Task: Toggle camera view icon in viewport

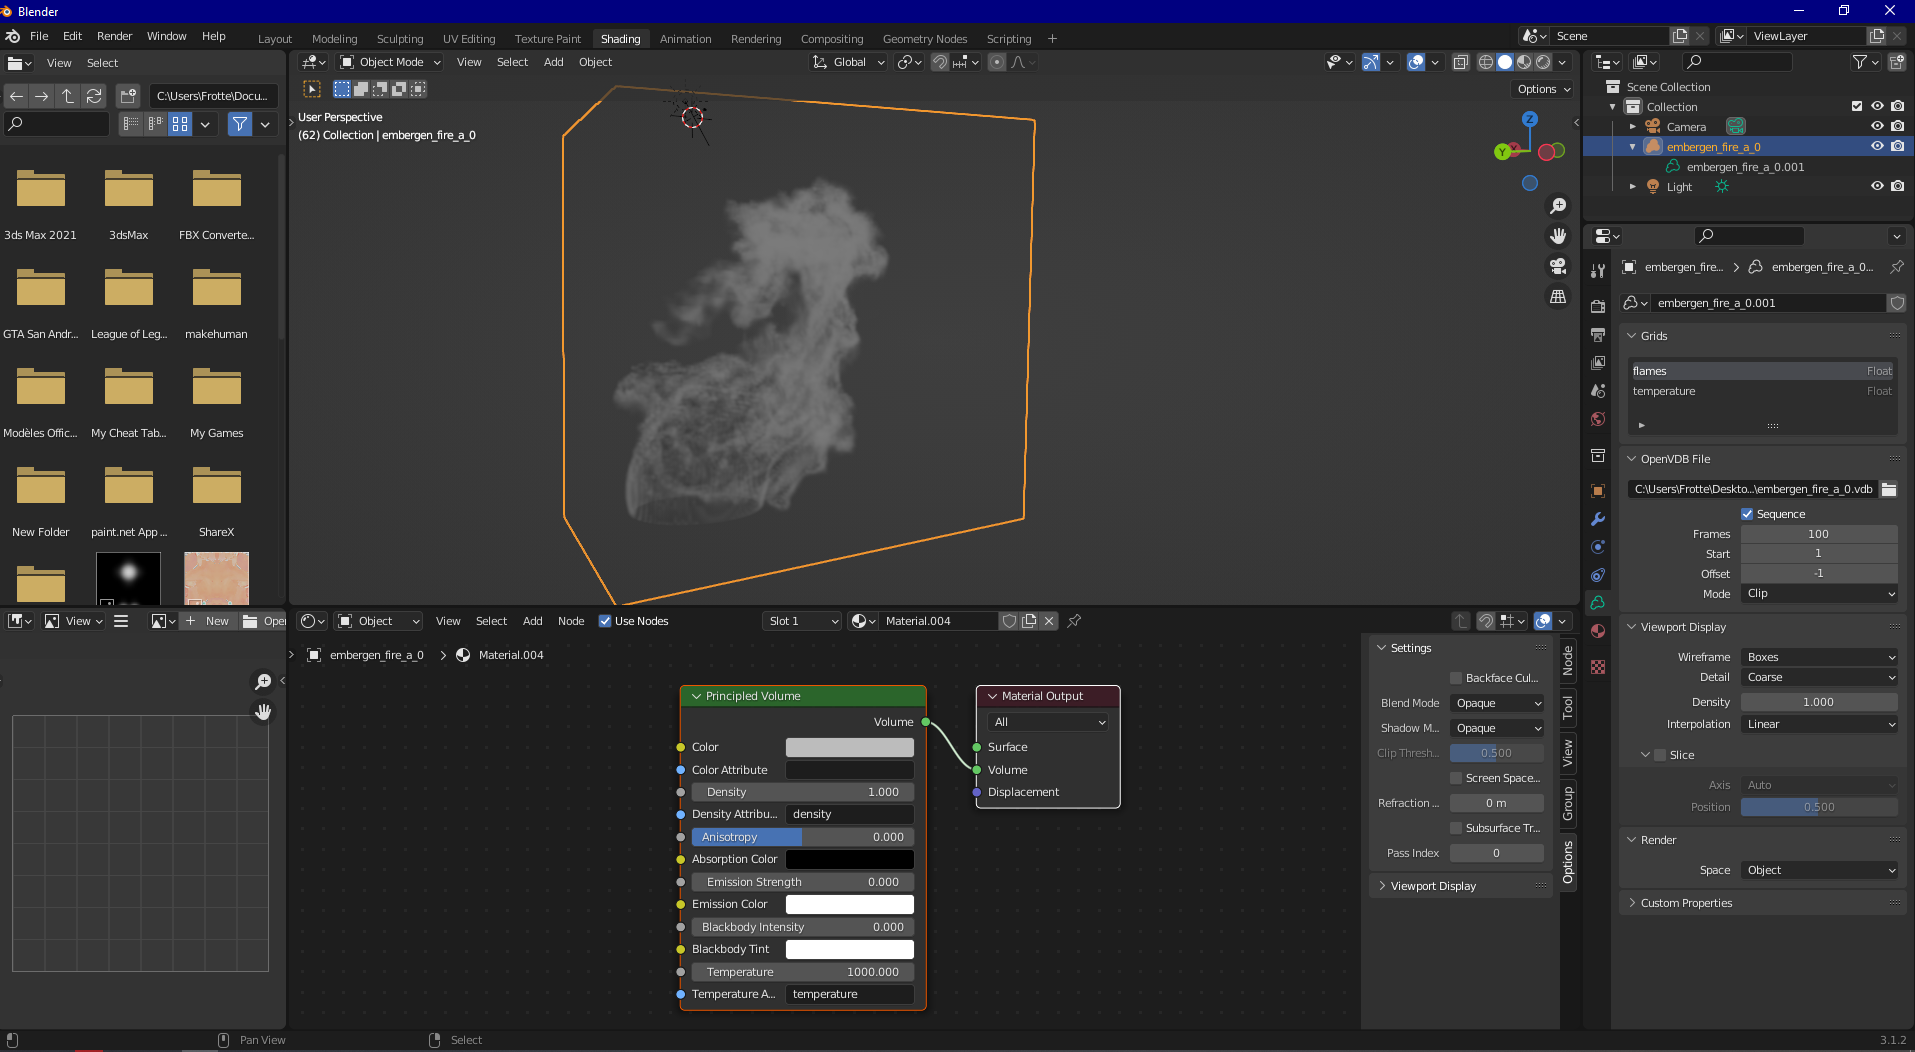Action: 1557,266
